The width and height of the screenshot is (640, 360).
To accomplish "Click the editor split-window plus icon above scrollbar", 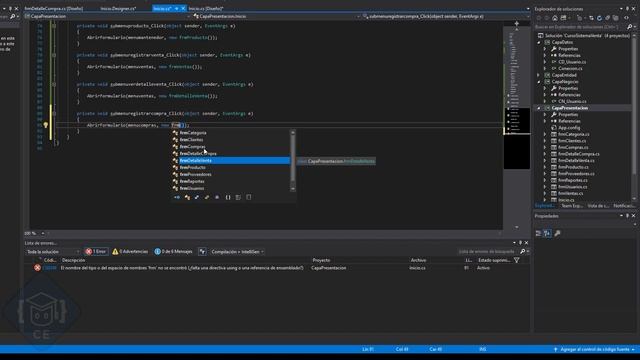I will coord(516,24).
